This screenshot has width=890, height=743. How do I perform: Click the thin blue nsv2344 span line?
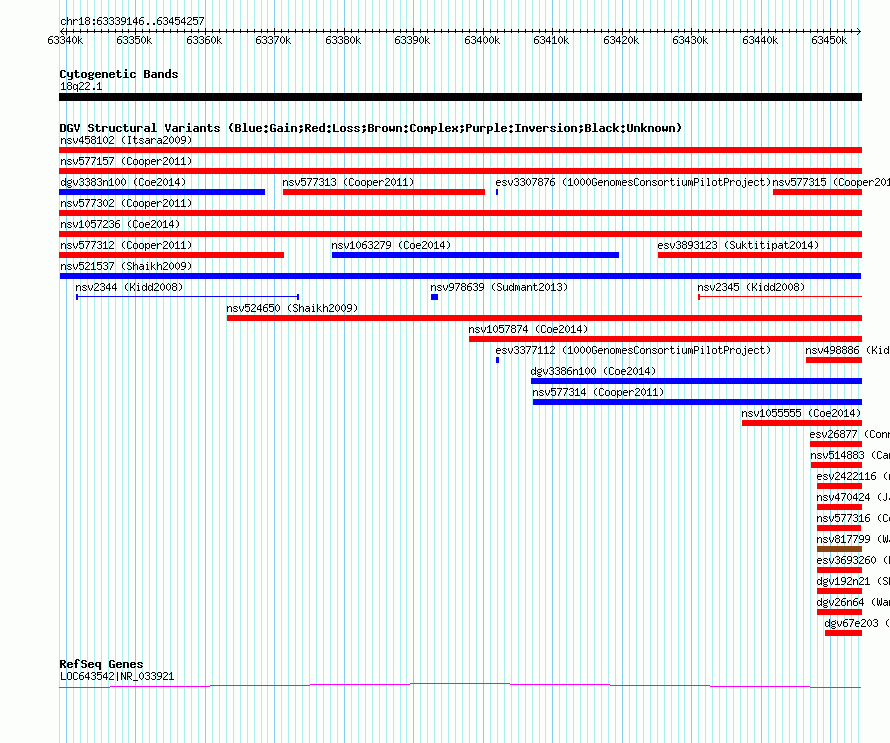(187, 297)
